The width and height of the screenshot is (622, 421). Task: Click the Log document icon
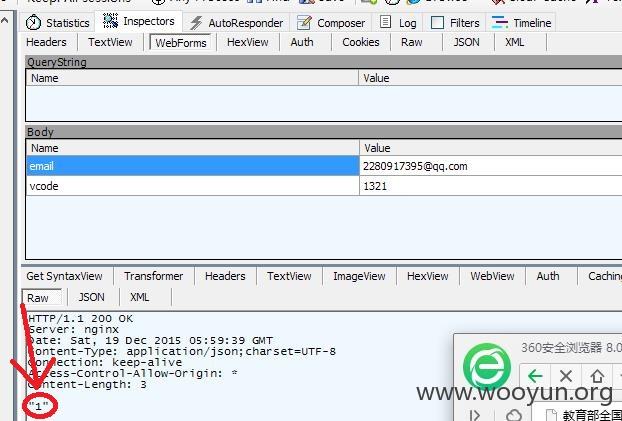click(385, 22)
